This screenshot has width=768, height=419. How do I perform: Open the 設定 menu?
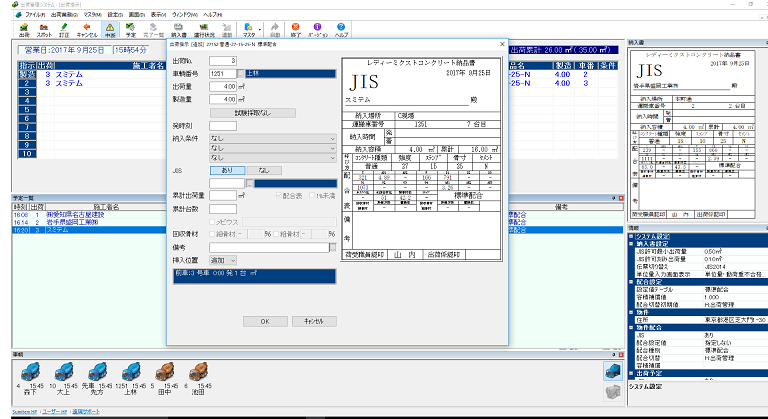pyautogui.click(x=115, y=15)
